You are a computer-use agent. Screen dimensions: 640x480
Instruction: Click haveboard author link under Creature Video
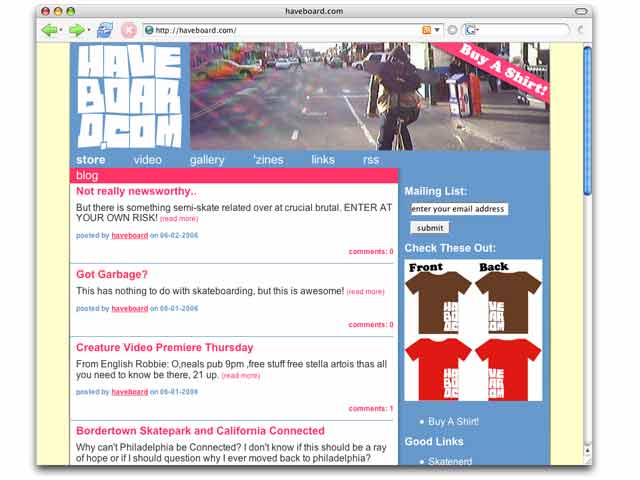tap(130, 392)
